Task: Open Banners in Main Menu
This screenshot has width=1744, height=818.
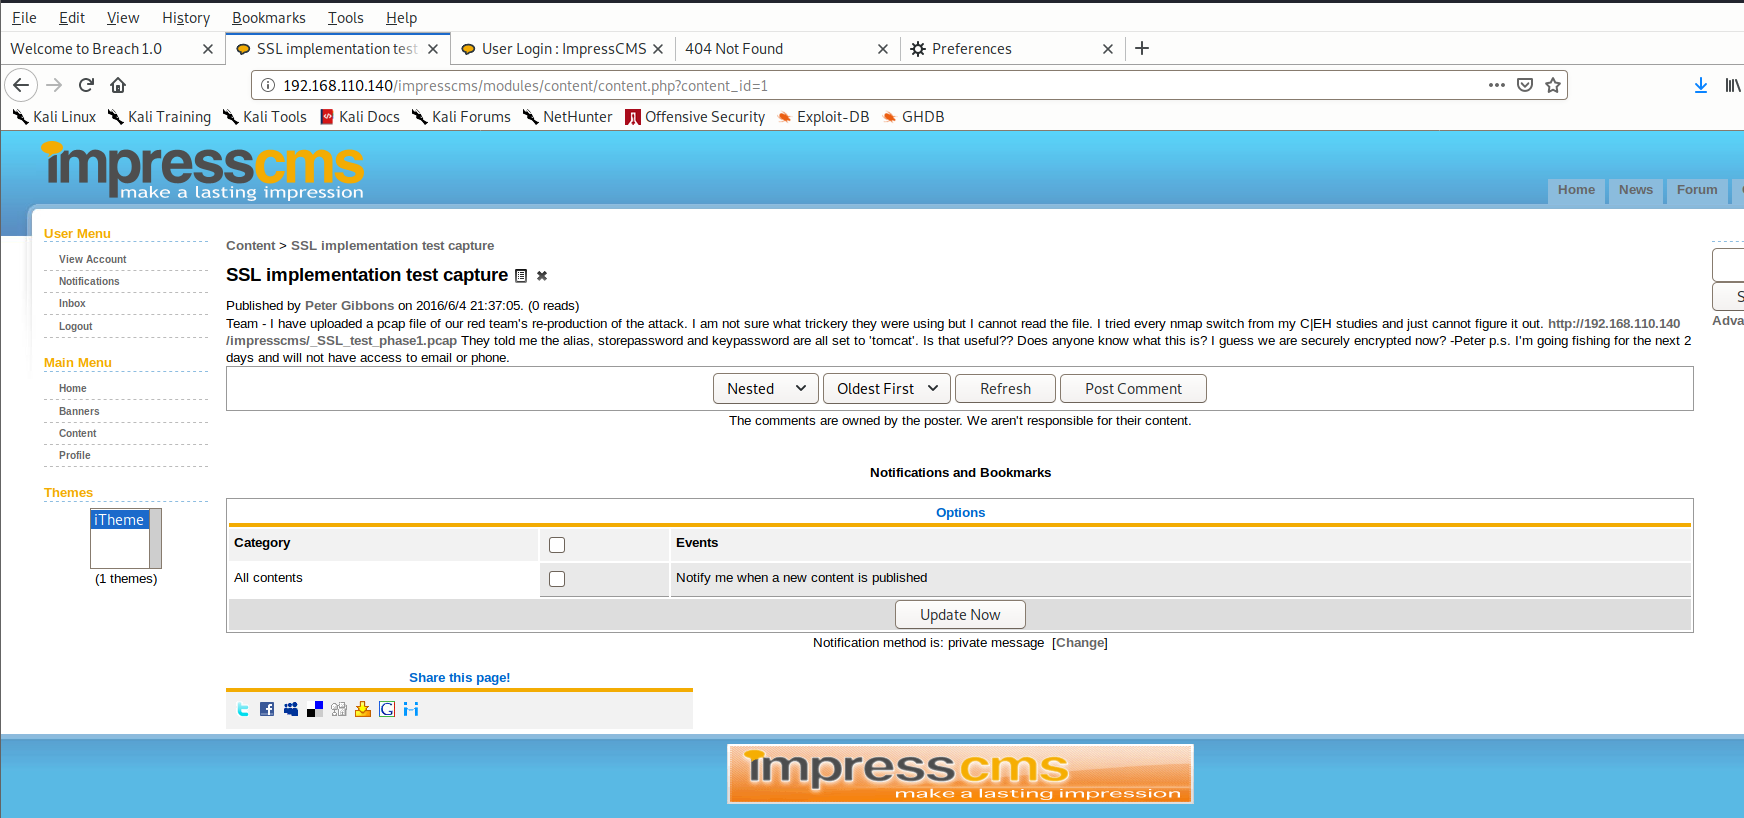Action: tap(79, 411)
